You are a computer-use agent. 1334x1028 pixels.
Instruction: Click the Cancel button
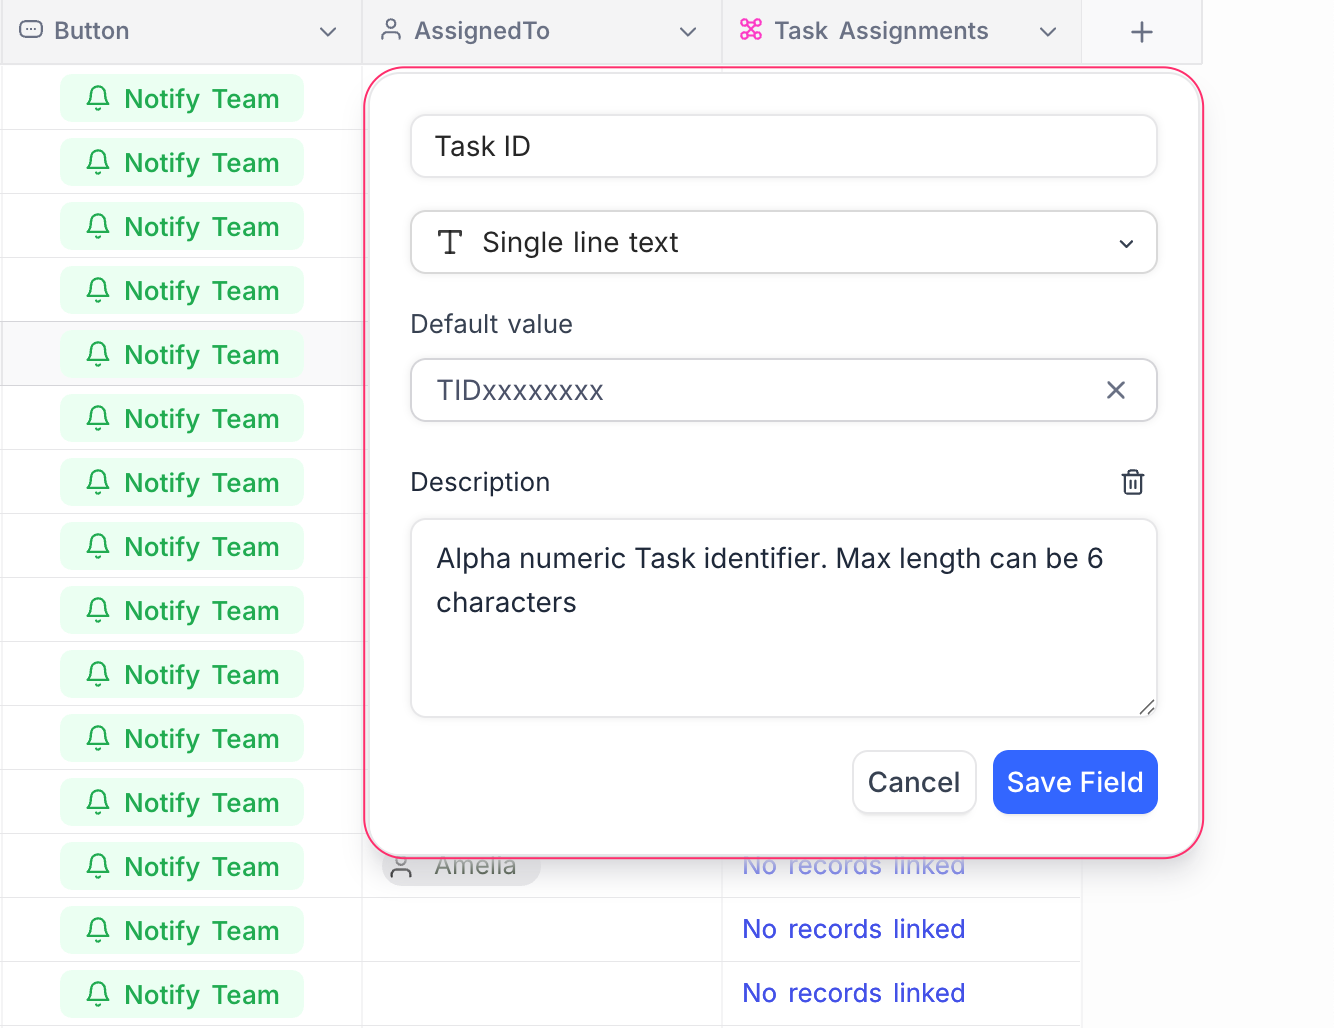coord(913,782)
